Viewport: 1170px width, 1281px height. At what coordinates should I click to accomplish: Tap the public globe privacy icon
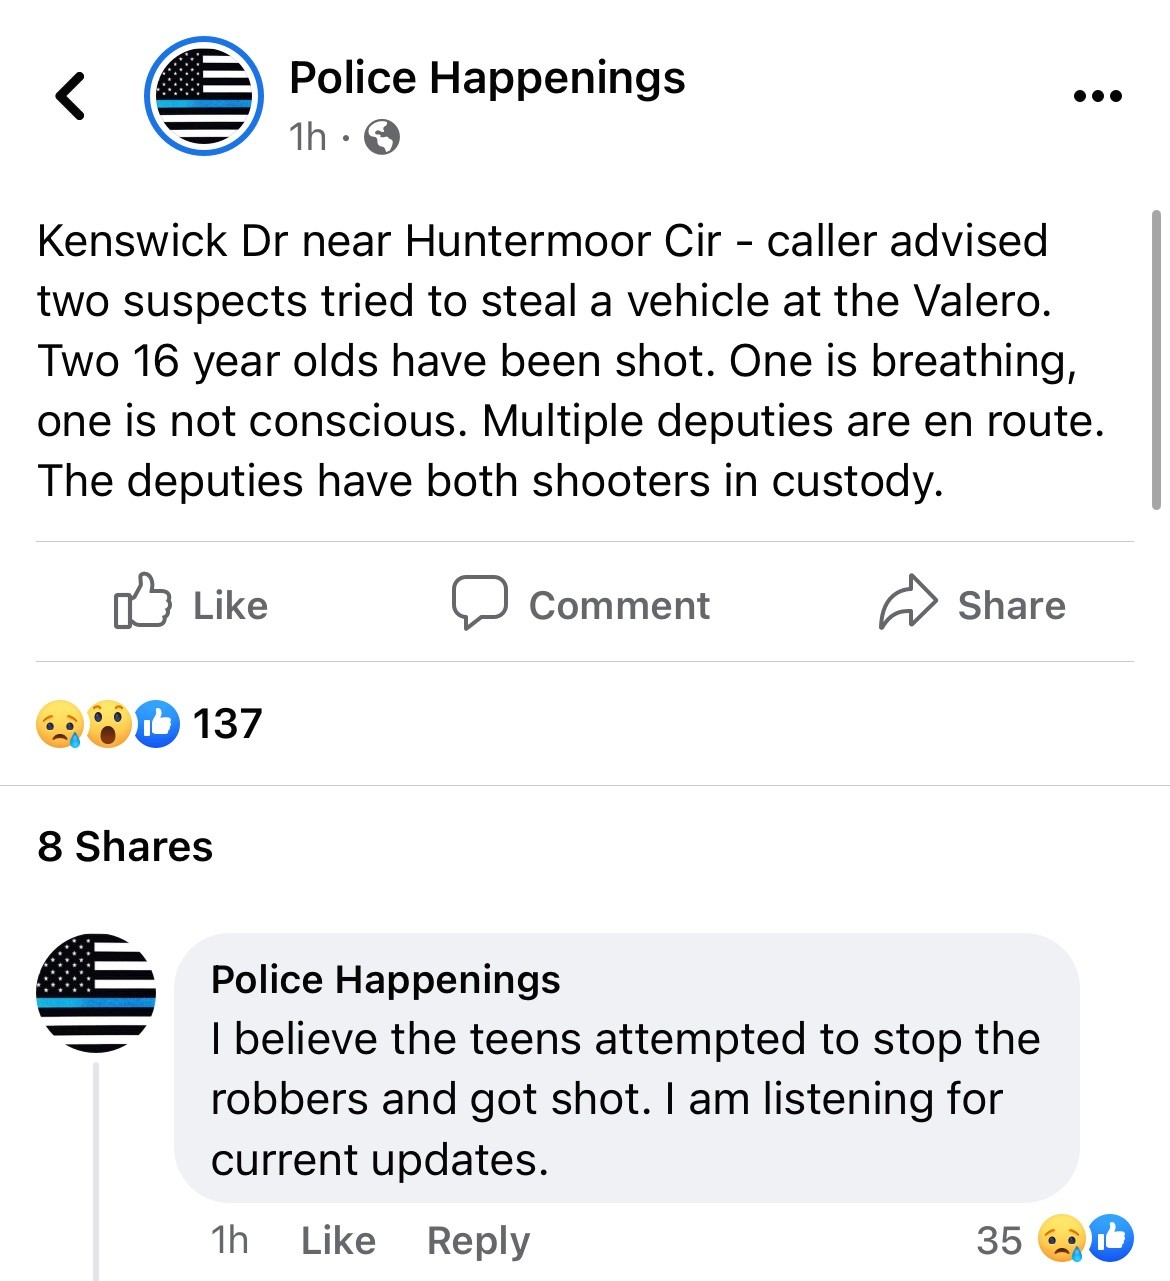[382, 137]
